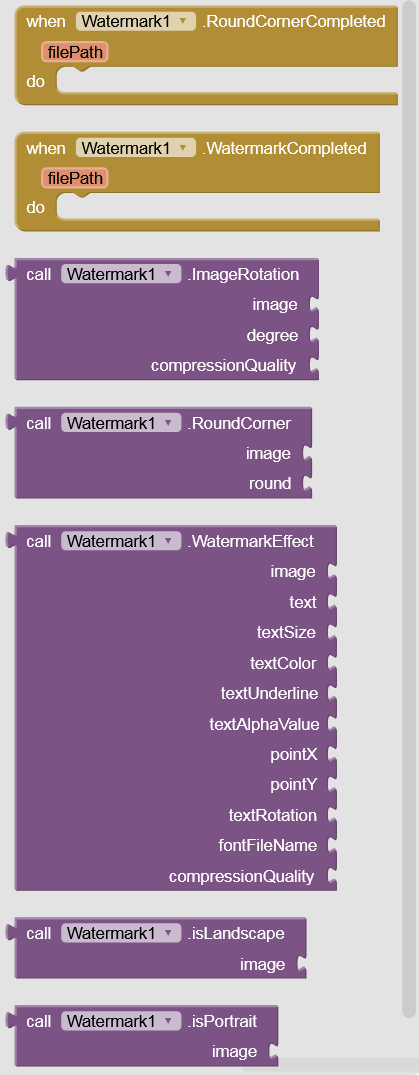Screen dimensions: 419x1075
Task: Click the degree socket of ImageRotation
Action: tap(314, 335)
